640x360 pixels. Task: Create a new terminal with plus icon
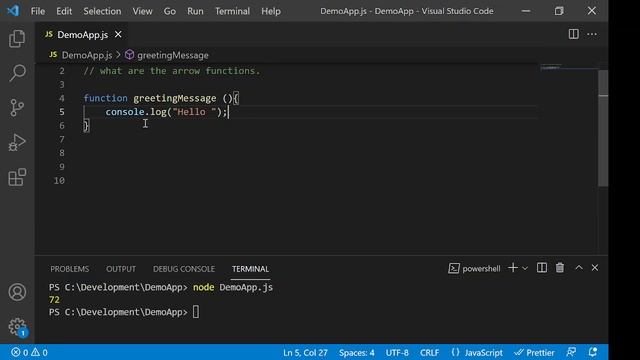click(513, 268)
